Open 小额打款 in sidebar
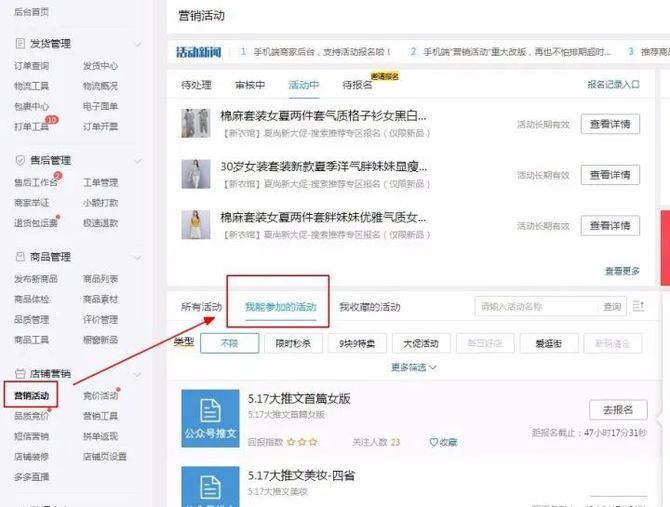Viewport: 670px width, 507px height. coord(100,202)
